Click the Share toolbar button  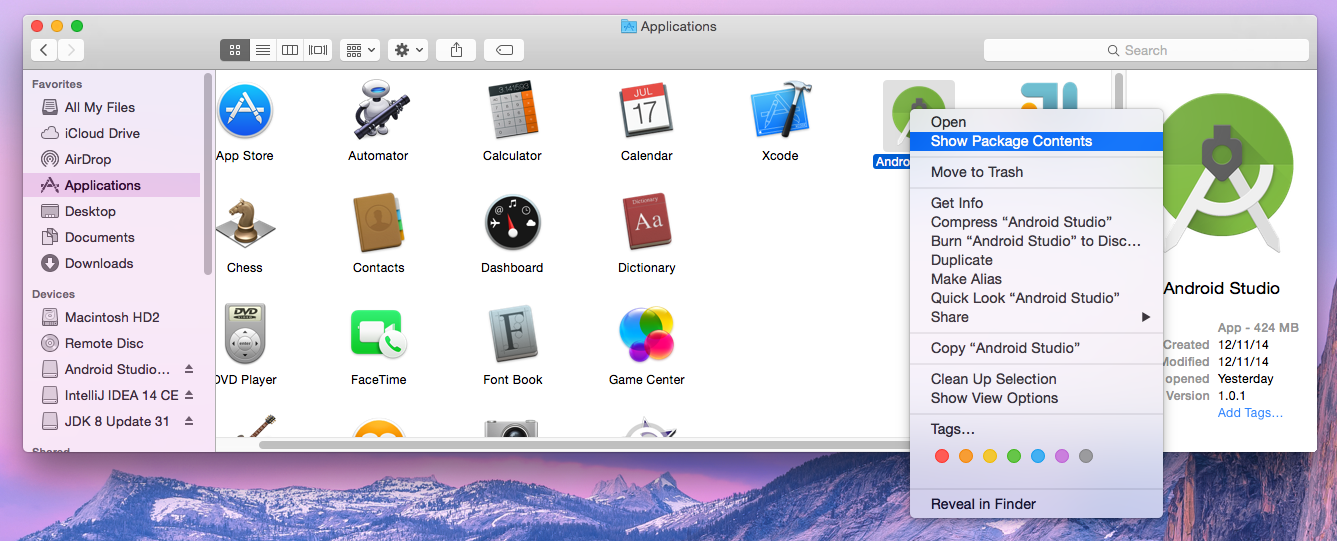click(457, 49)
